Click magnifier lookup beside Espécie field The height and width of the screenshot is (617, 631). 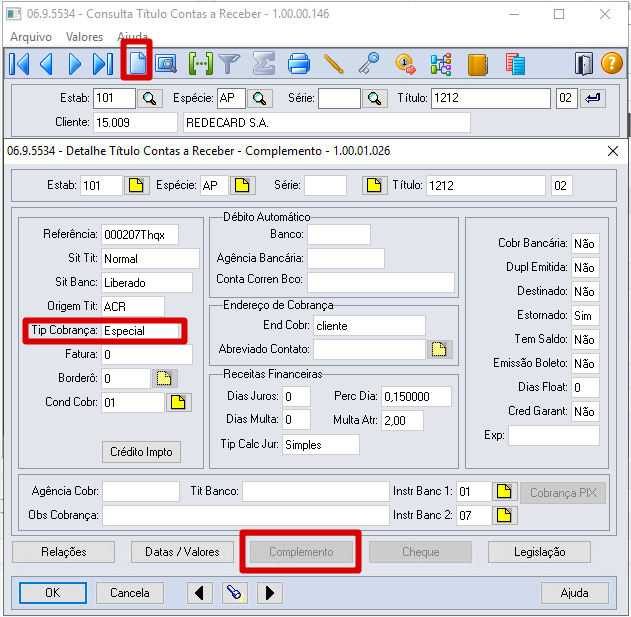coord(260,98)
